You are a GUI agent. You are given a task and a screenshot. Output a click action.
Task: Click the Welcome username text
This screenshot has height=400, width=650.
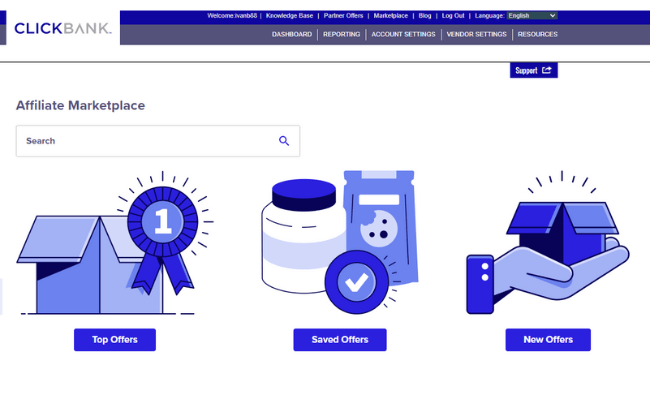(232, 16)
